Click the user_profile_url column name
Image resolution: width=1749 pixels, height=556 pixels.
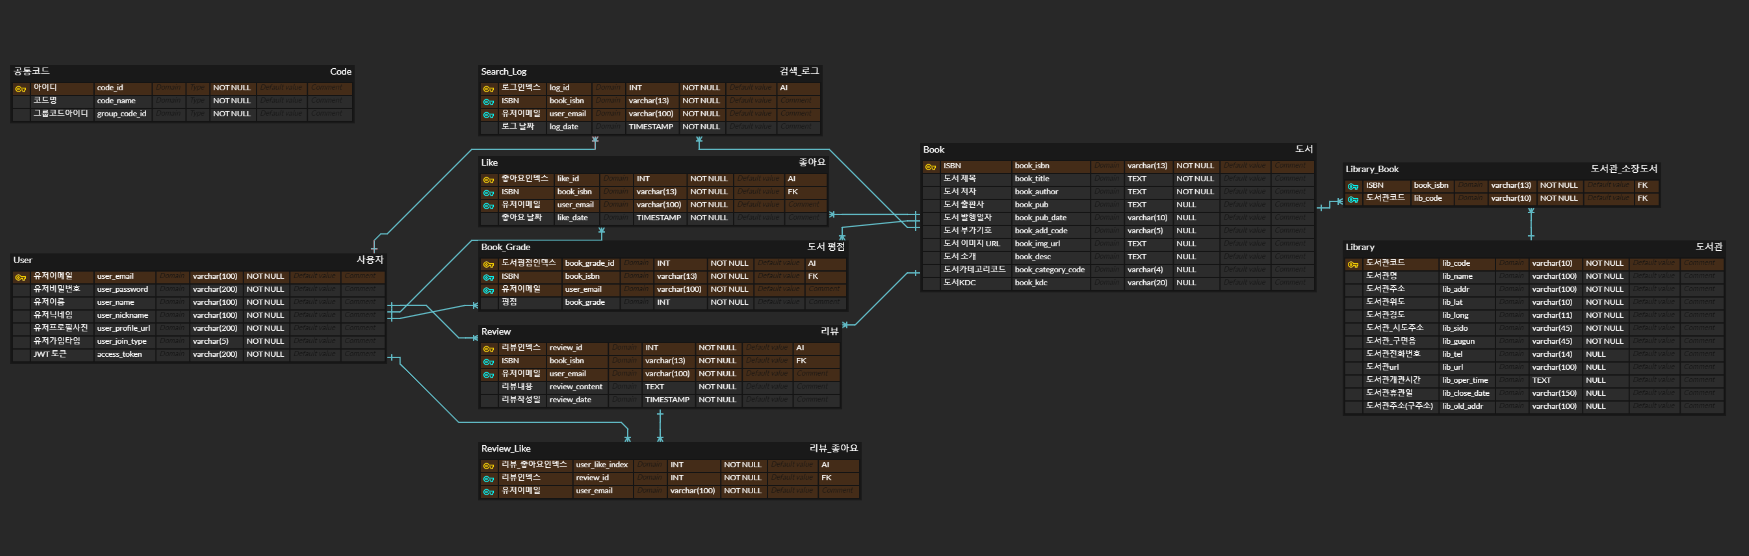(x=123, y=329)
